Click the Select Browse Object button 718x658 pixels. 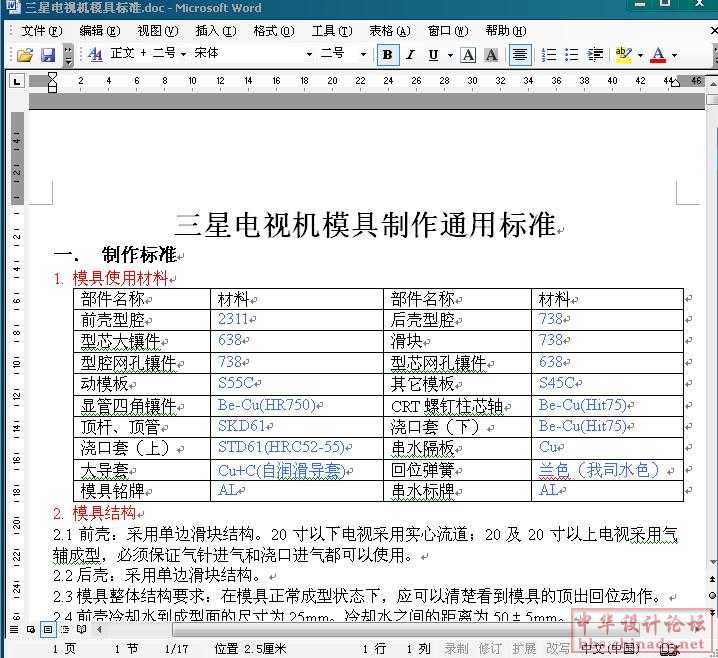tap(713, 595)
